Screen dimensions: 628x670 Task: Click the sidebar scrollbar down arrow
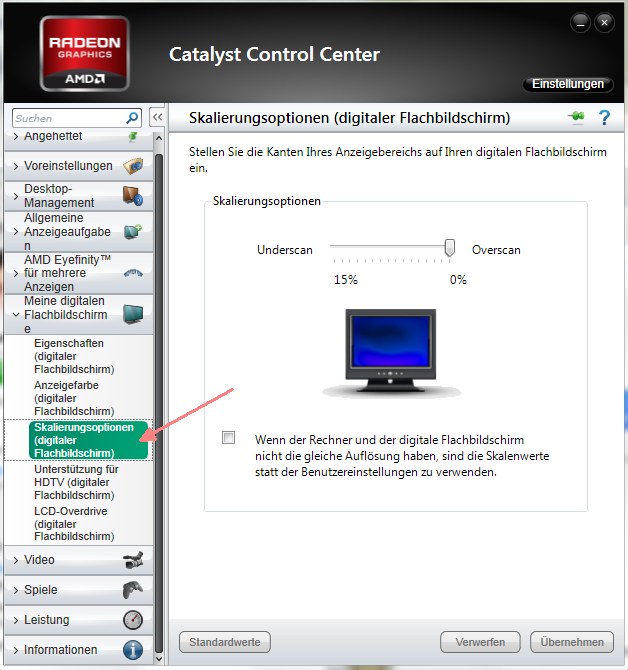click(x=158, y=658)
